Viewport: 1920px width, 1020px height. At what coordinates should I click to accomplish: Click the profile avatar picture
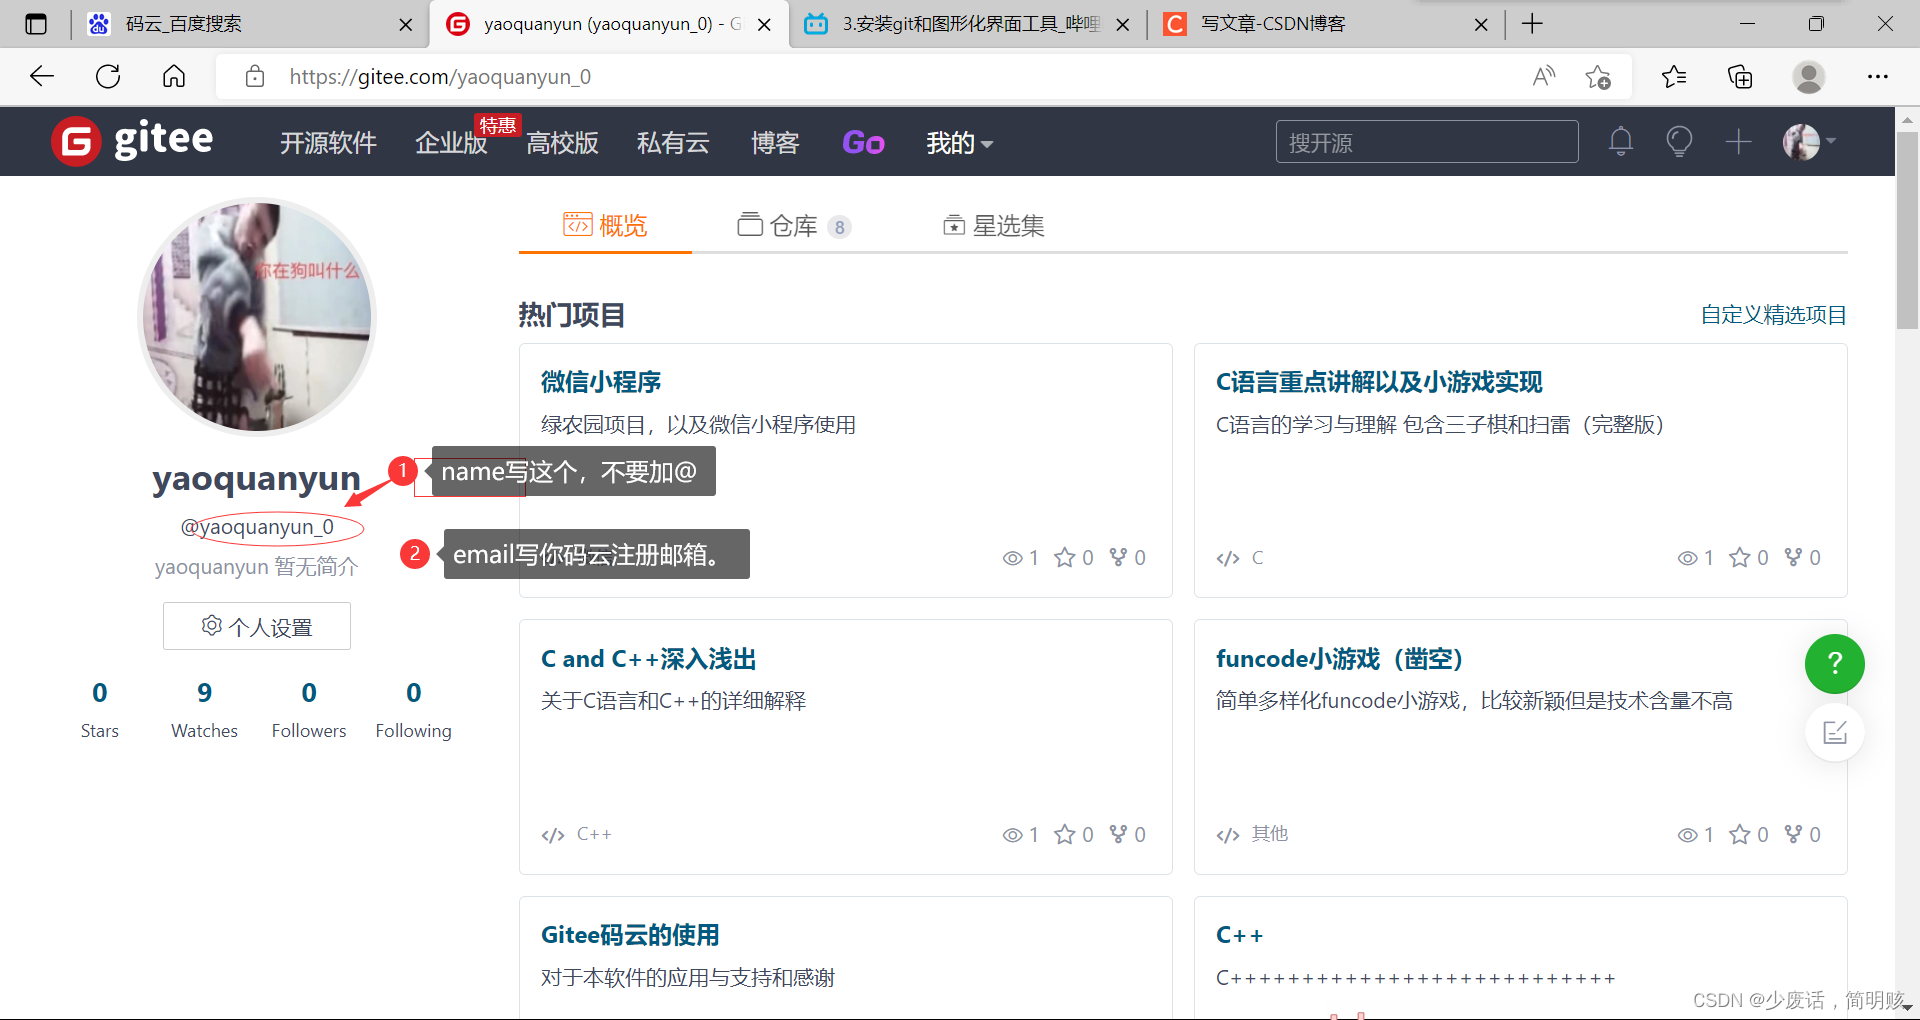click(x=257, y=317)
